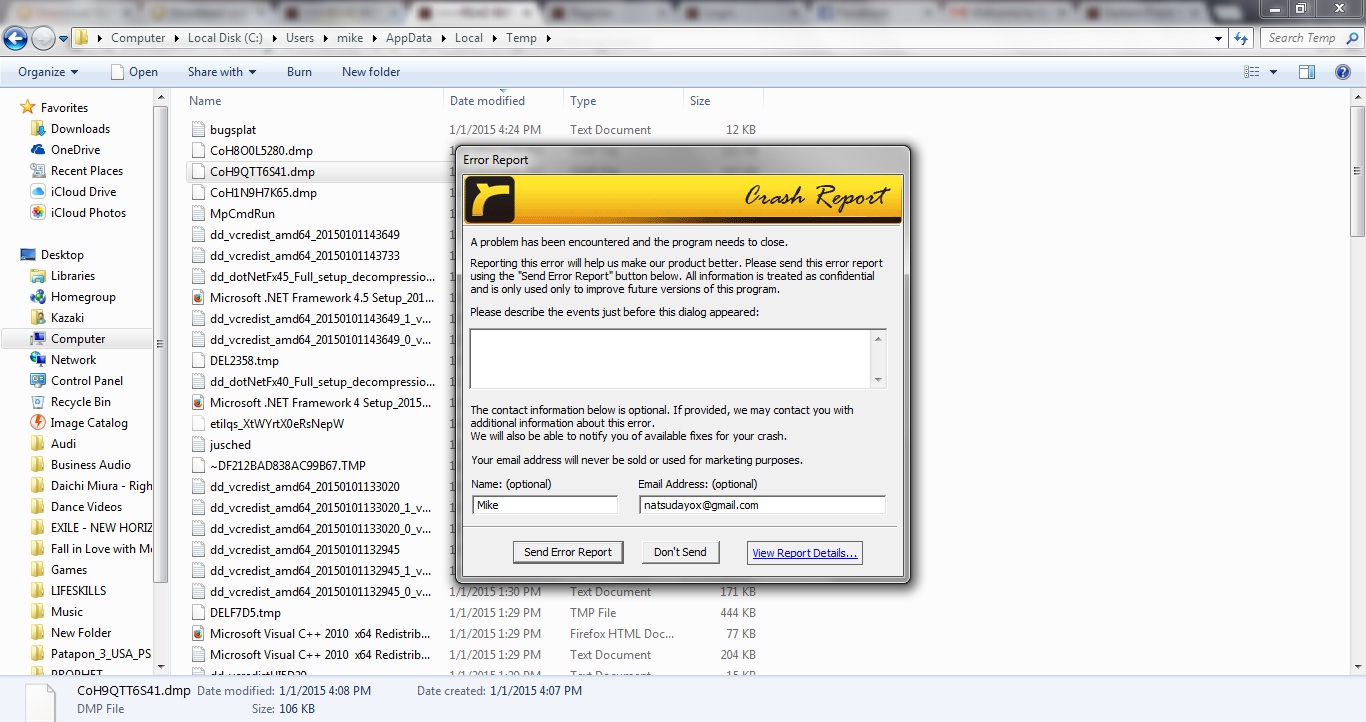Select CoH9QTT6S41.dmp file
The image size is (1366, 722).
[262, 172]
